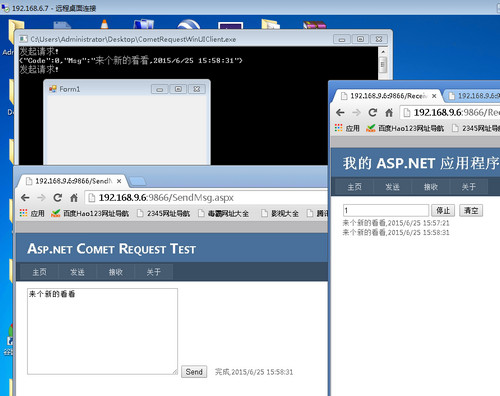
Task: Open 百度Hao123网址导航 bookmark in ReceiveMsg window
Action: point(405,128)
